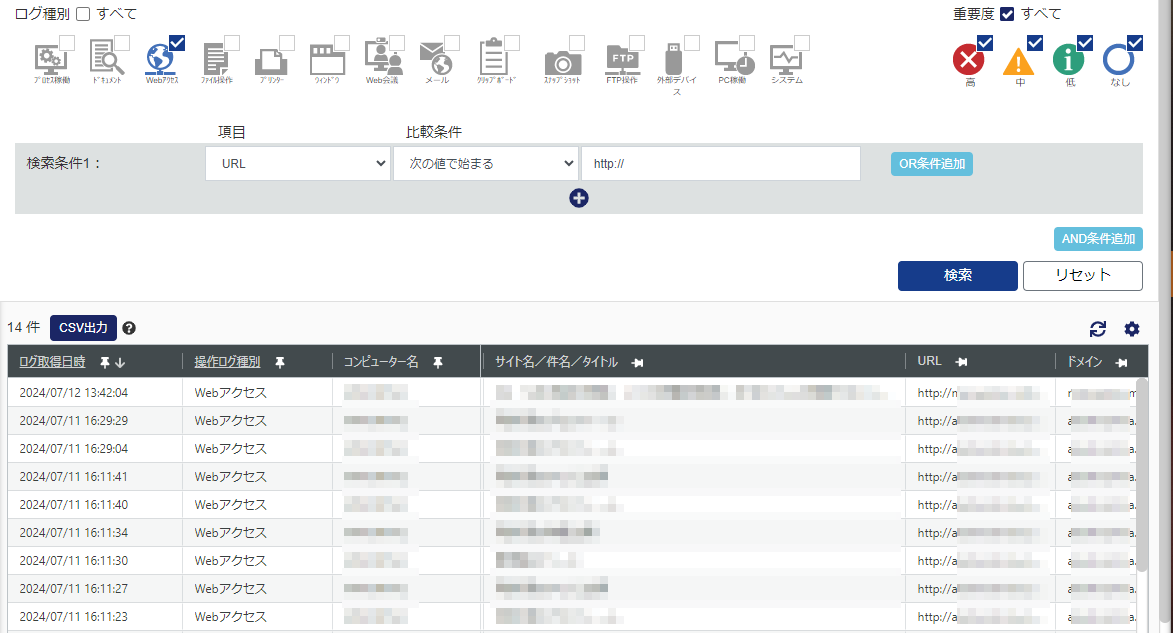Select the システム log type icon

point(787,60)
